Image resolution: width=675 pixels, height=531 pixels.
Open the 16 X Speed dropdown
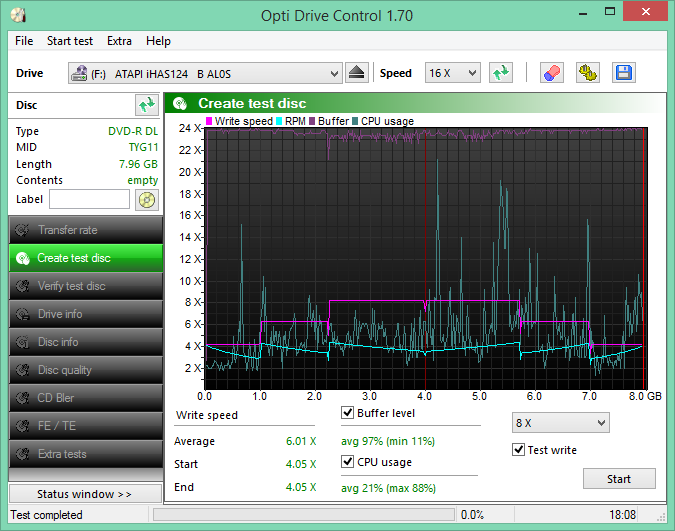(452, 73)
